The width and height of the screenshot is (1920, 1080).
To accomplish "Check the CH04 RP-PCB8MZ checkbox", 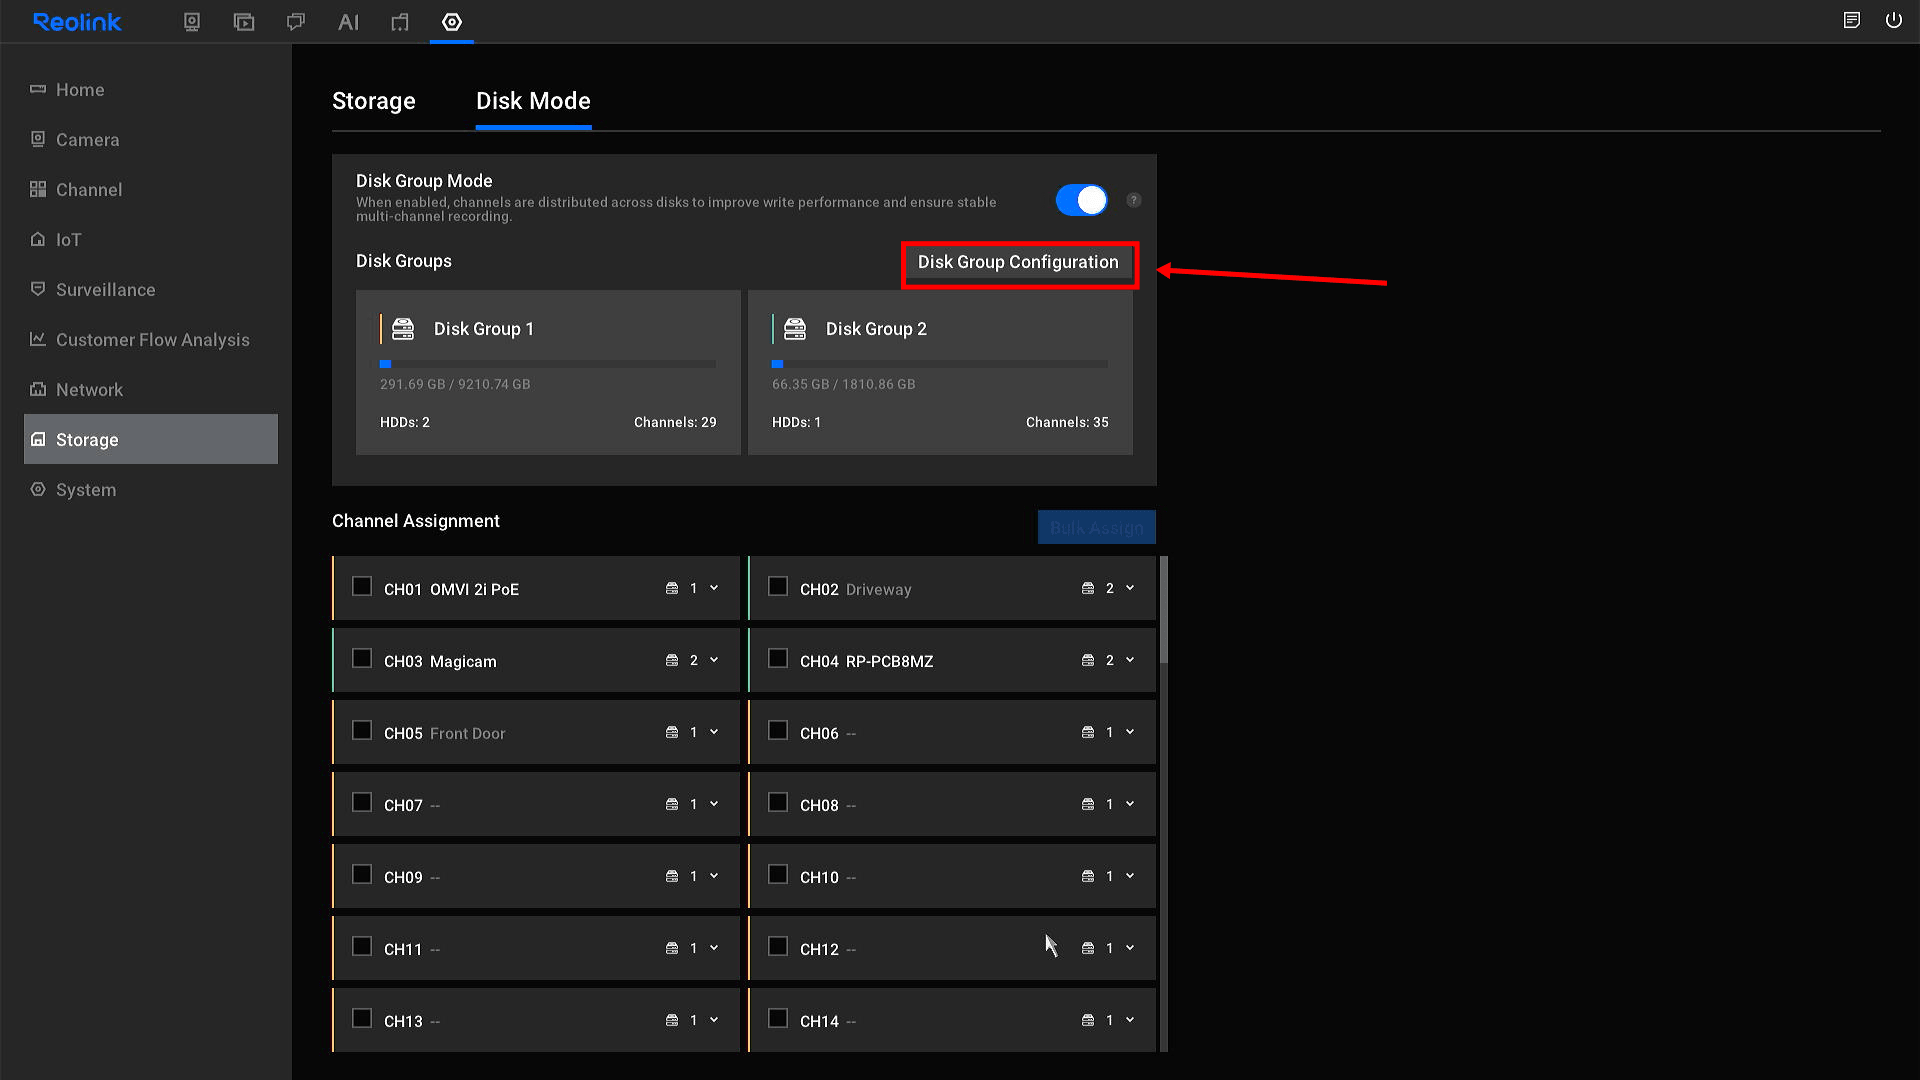I will coord(778,659).
